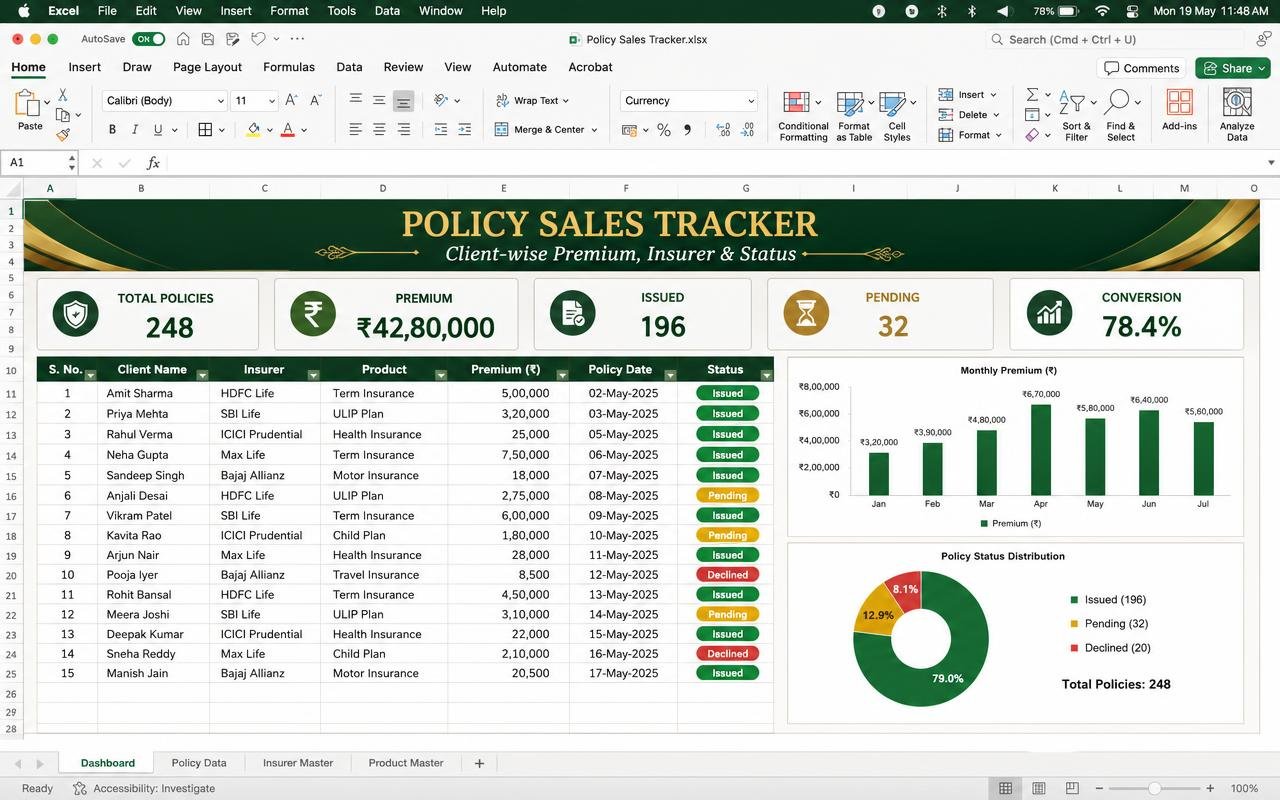Switch to Page Break Preview view icon
The width and height of the screenshot is (1280, 800).
click(1072, 788)
